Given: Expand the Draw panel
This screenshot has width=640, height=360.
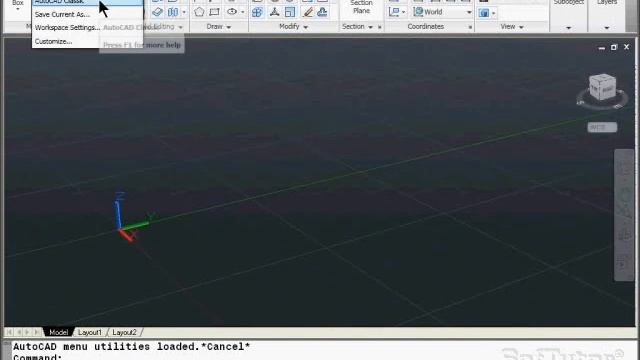Looking at the screenshot, I should click(219, 27).
